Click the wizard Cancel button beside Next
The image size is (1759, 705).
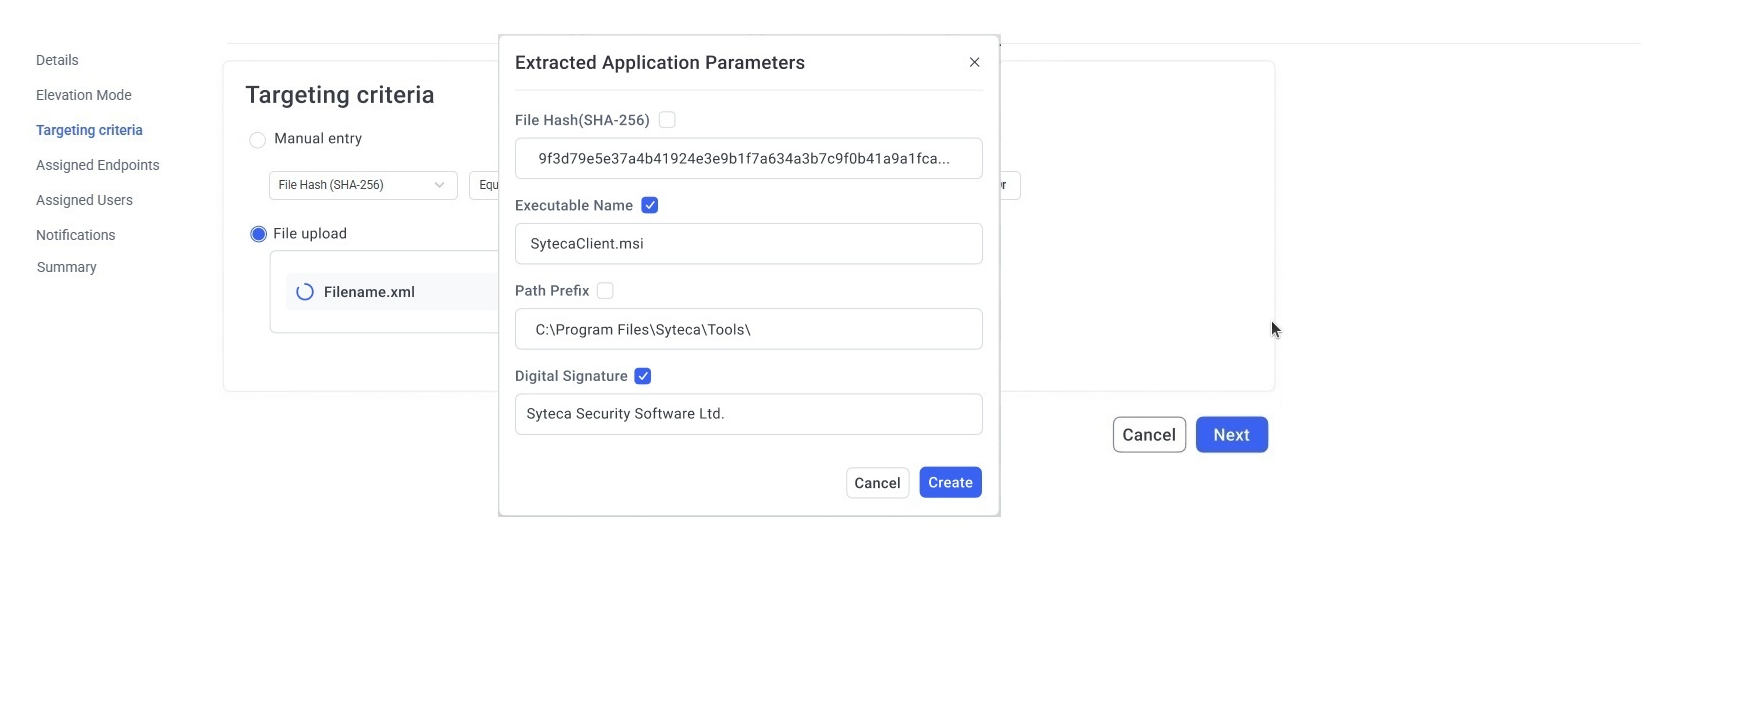(1149, 435)
